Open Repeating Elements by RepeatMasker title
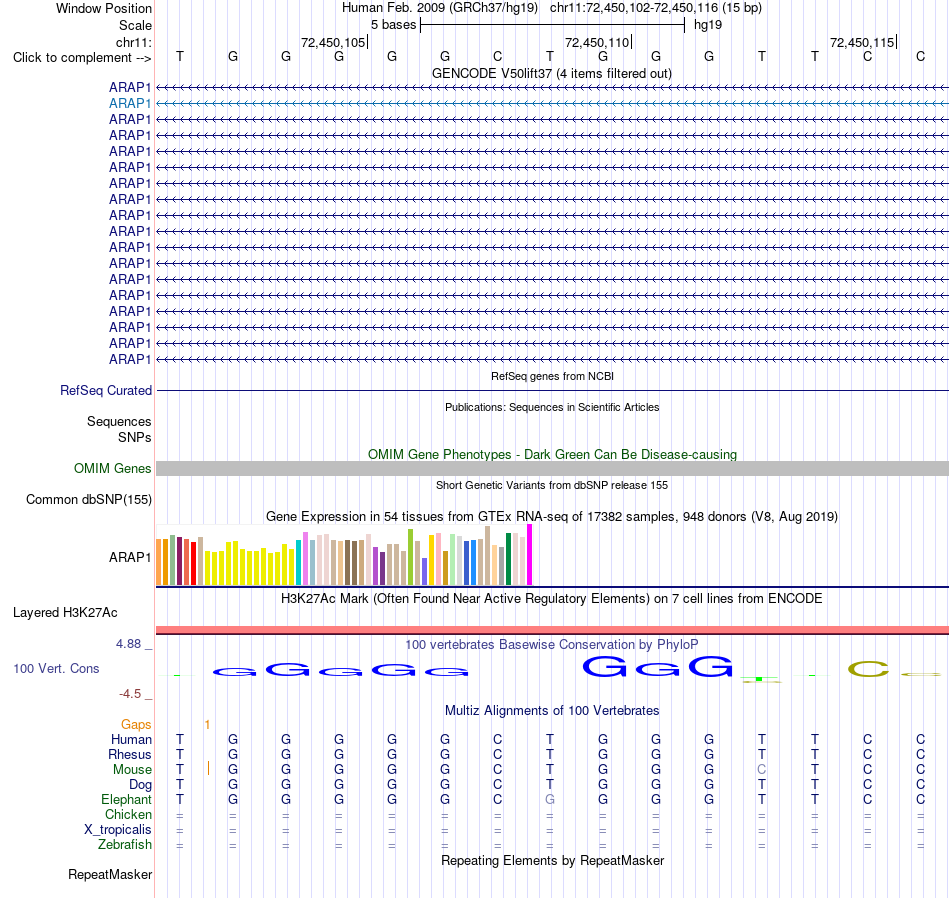950x898 pixels. [552, 860]
